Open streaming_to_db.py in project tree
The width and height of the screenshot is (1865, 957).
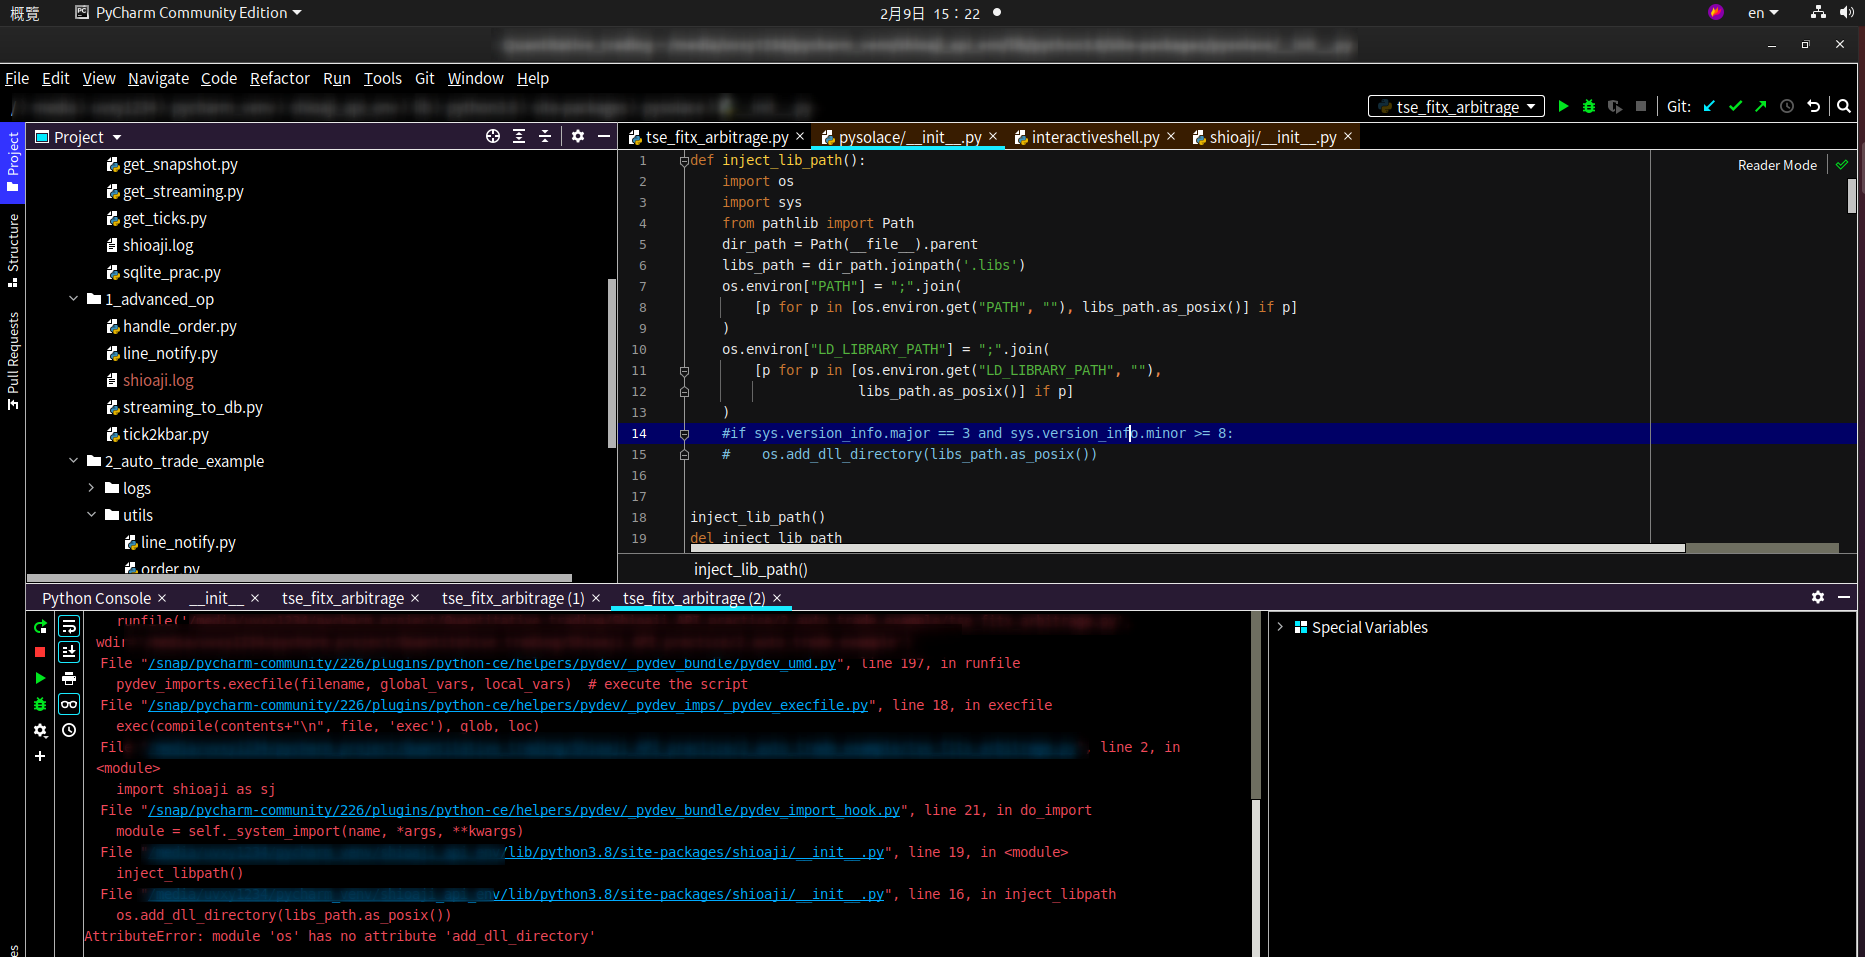click(x=192, y=407)
